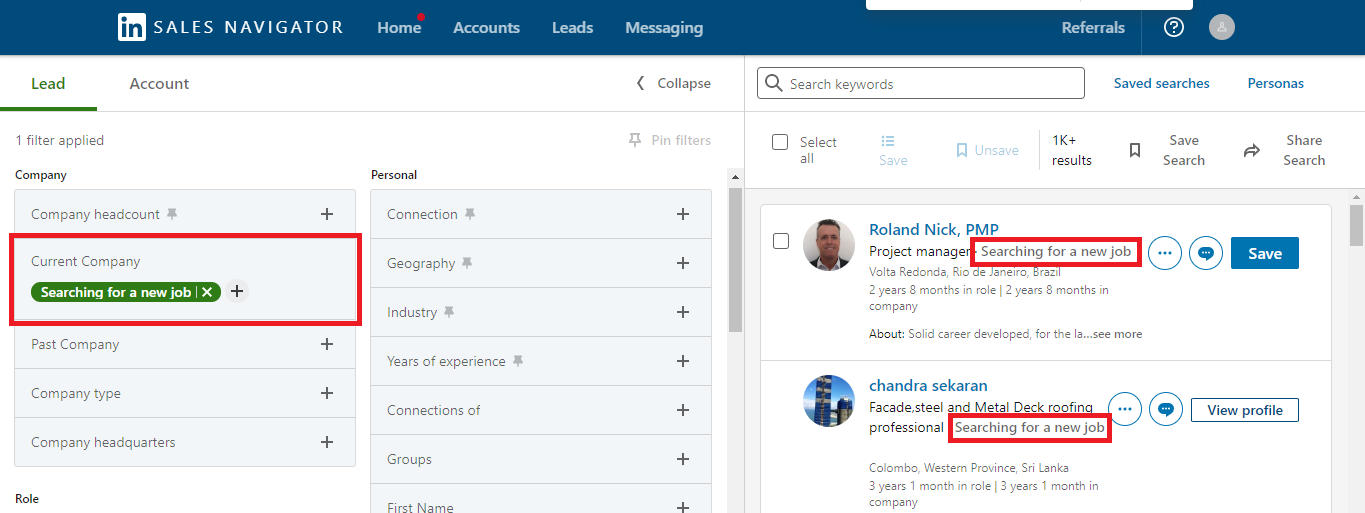Click the Pin filters label
Viewport: 1365px width, 513px height.
coord(681,140)
